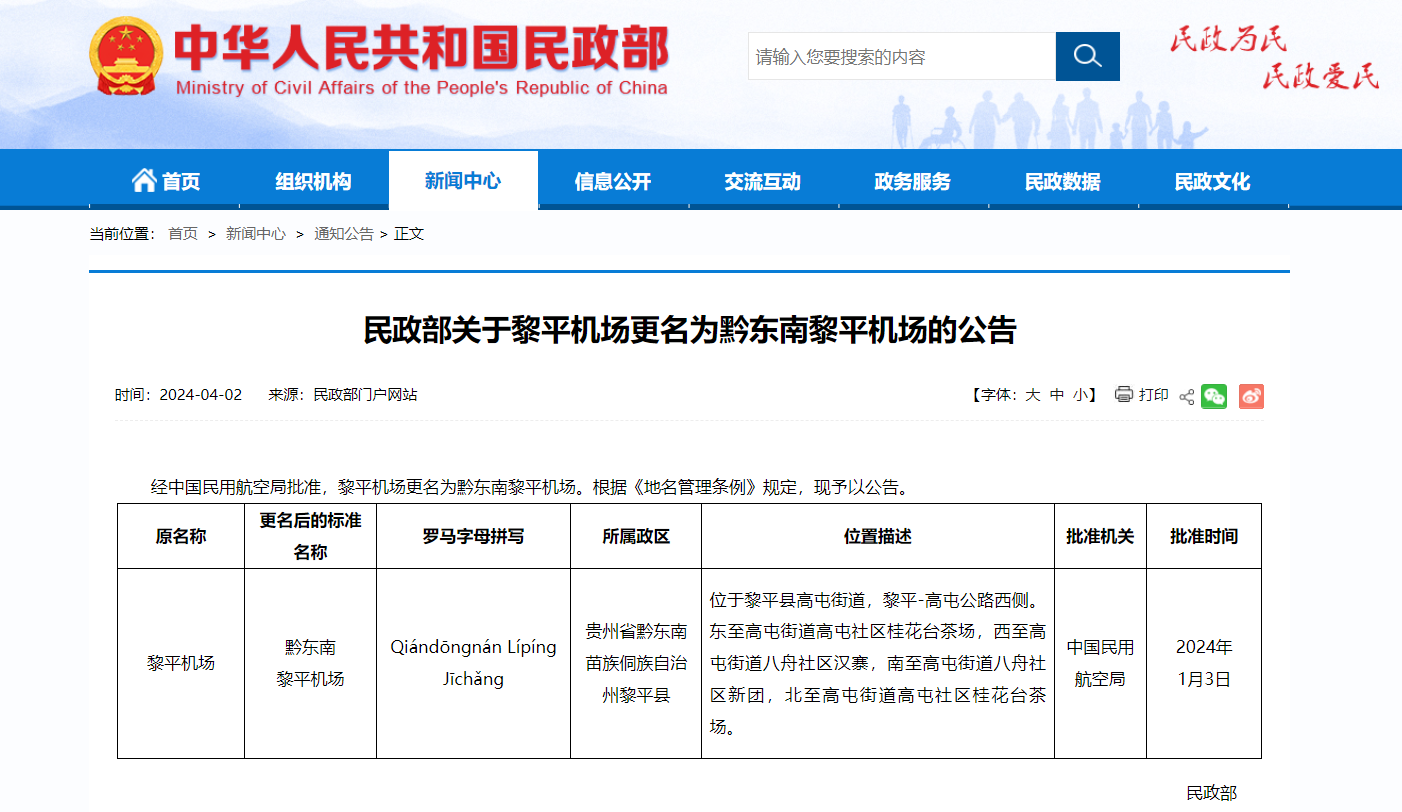1402x812 pixels.
Task: Set font size to 大
Action: tap(1032, 395)
